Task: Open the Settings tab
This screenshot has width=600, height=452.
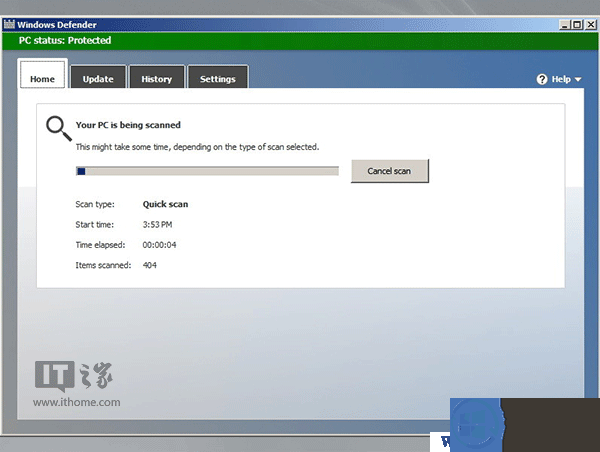Action: click(218, 77)
